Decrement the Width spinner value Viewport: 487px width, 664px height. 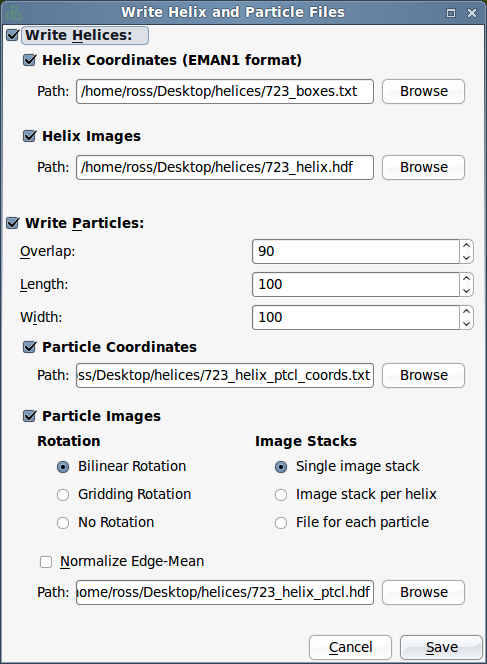[466, 324]
